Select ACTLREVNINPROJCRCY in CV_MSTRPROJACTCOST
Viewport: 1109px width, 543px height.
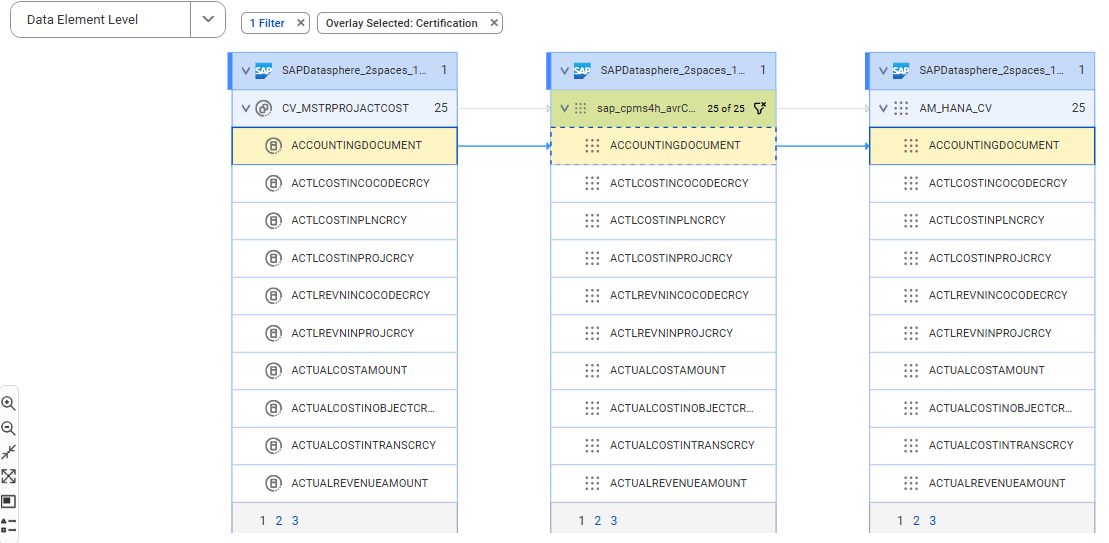click(344, 333)
